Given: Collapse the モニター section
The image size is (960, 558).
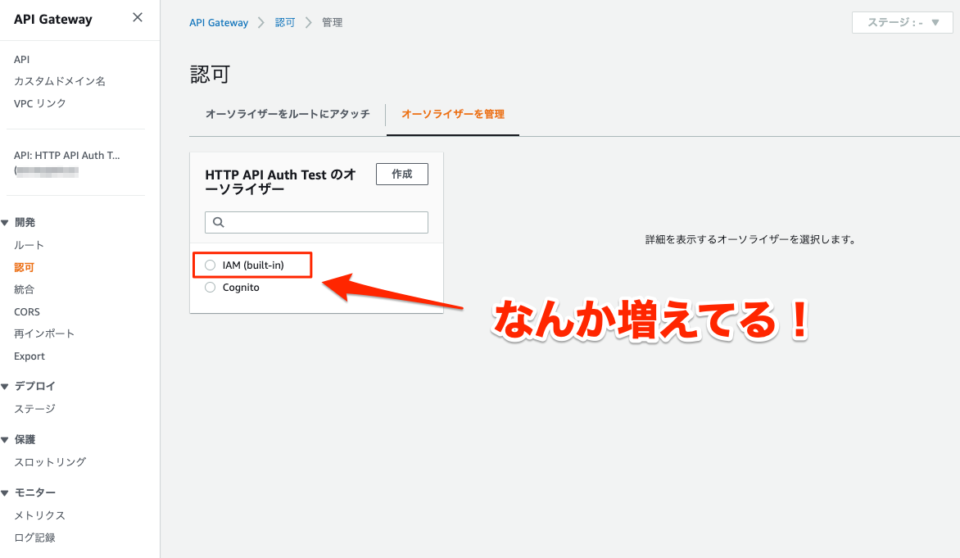Looking at the screenshot, I should point(5,492).
